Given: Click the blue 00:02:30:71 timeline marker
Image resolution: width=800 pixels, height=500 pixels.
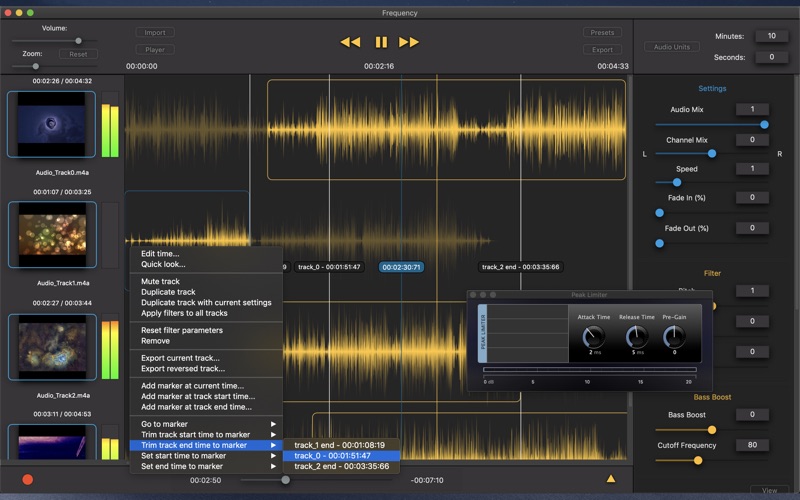Looking at the screenshot, I should click(402, 267).
